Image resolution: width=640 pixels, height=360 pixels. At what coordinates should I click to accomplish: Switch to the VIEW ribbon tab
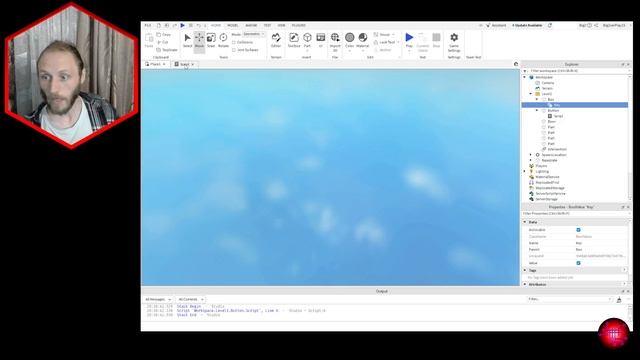click(x=281, y=25)
